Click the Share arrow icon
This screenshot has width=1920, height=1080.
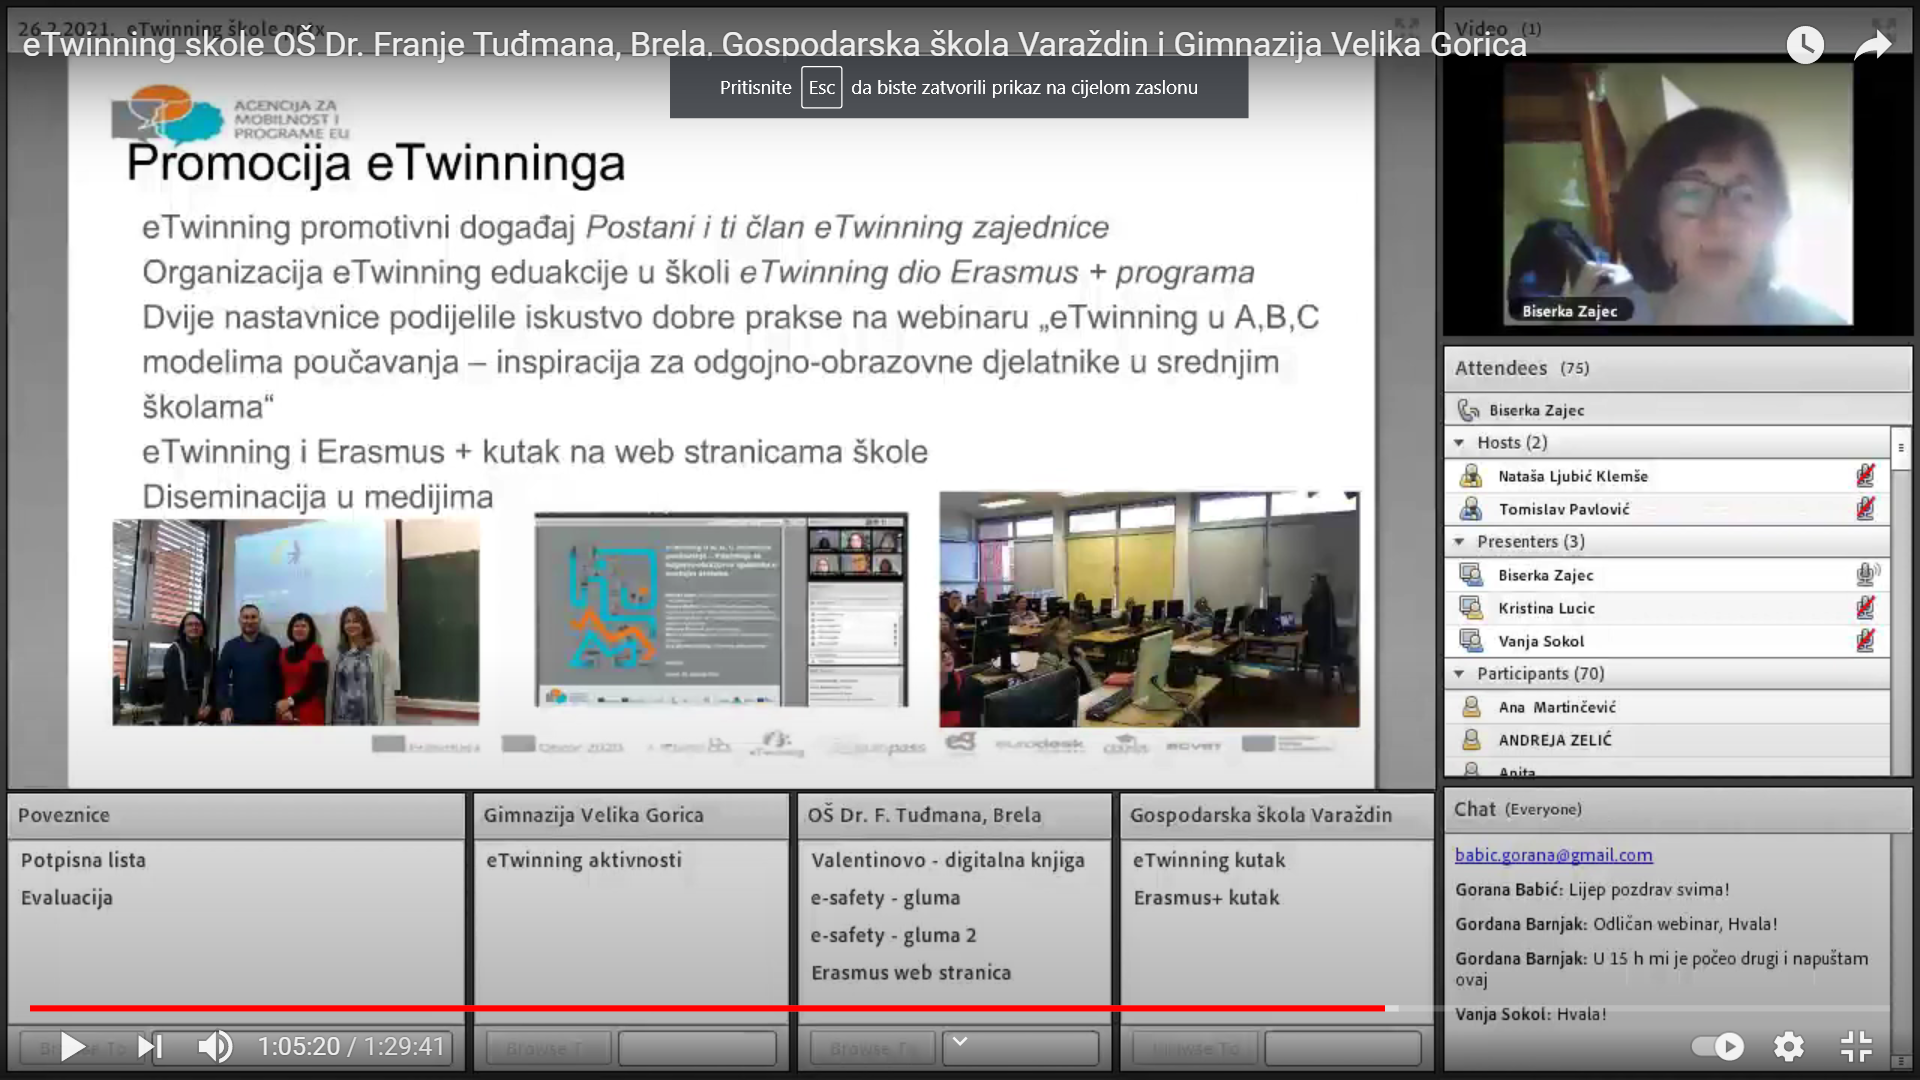pyautogui.click(x=1872, y=45)
